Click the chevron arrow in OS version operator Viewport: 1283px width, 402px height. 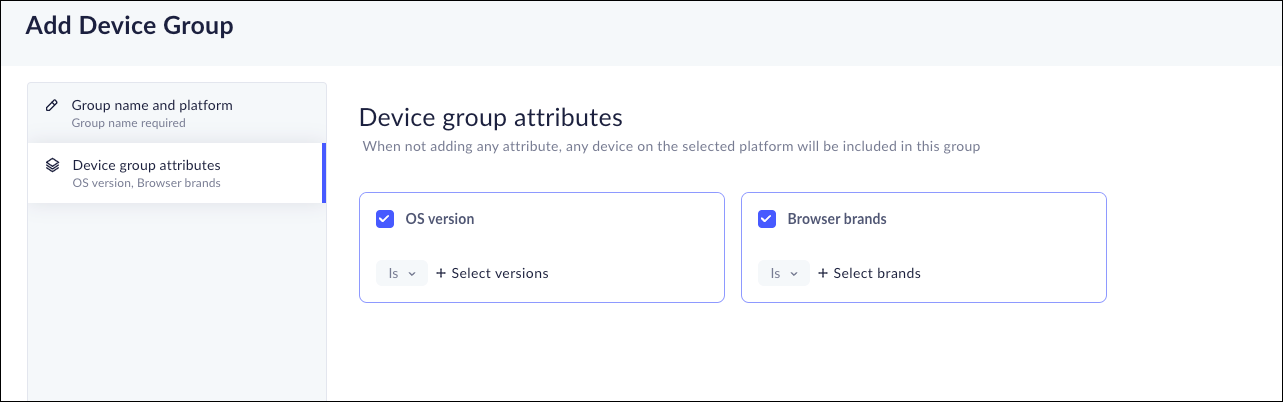[x=412, y=273]
